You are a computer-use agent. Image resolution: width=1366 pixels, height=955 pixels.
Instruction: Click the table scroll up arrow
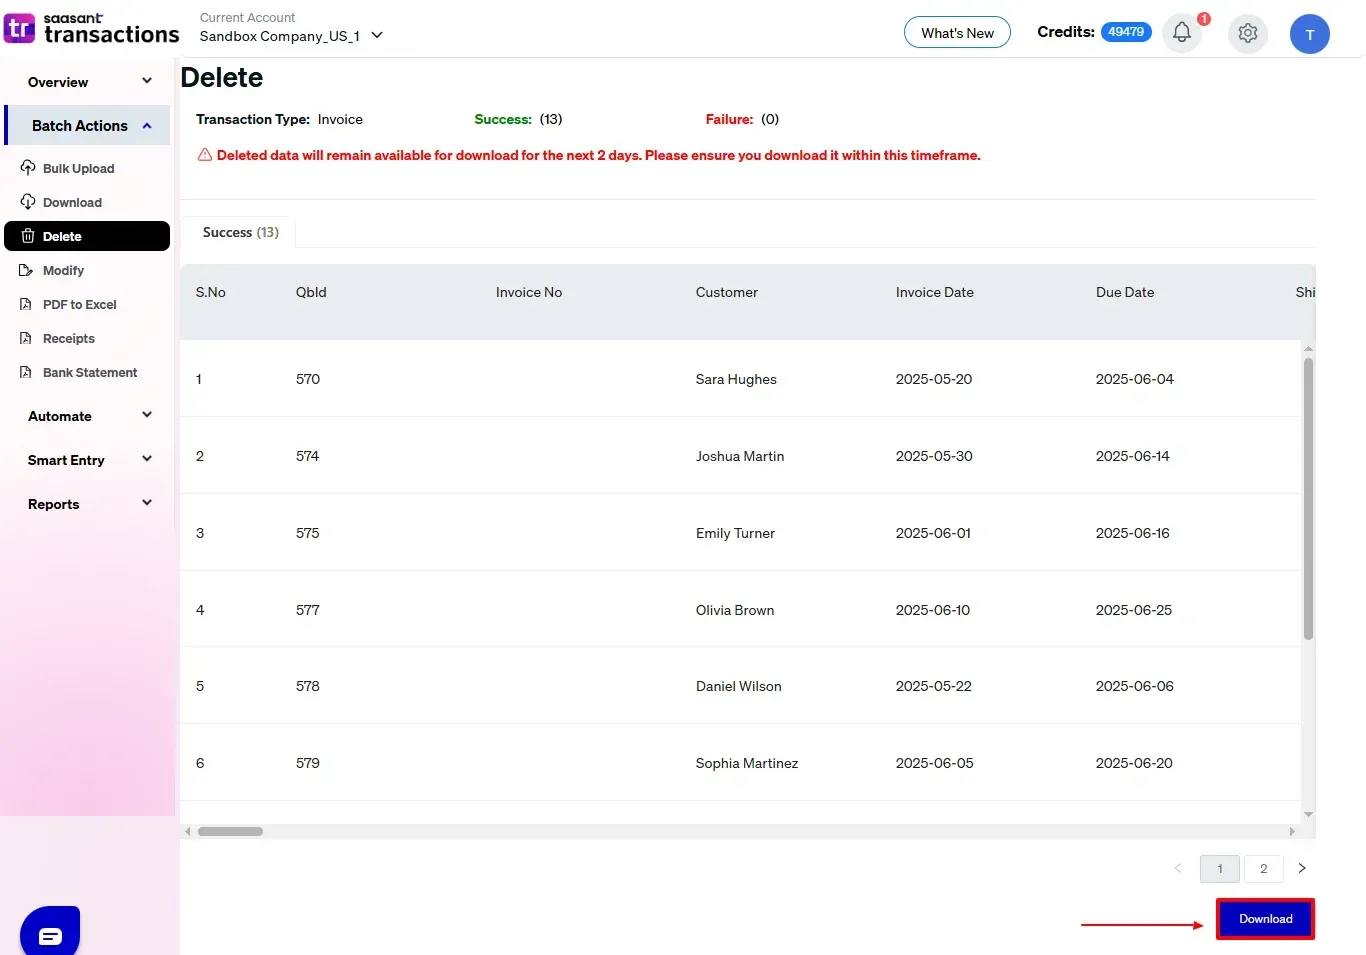1308,349
